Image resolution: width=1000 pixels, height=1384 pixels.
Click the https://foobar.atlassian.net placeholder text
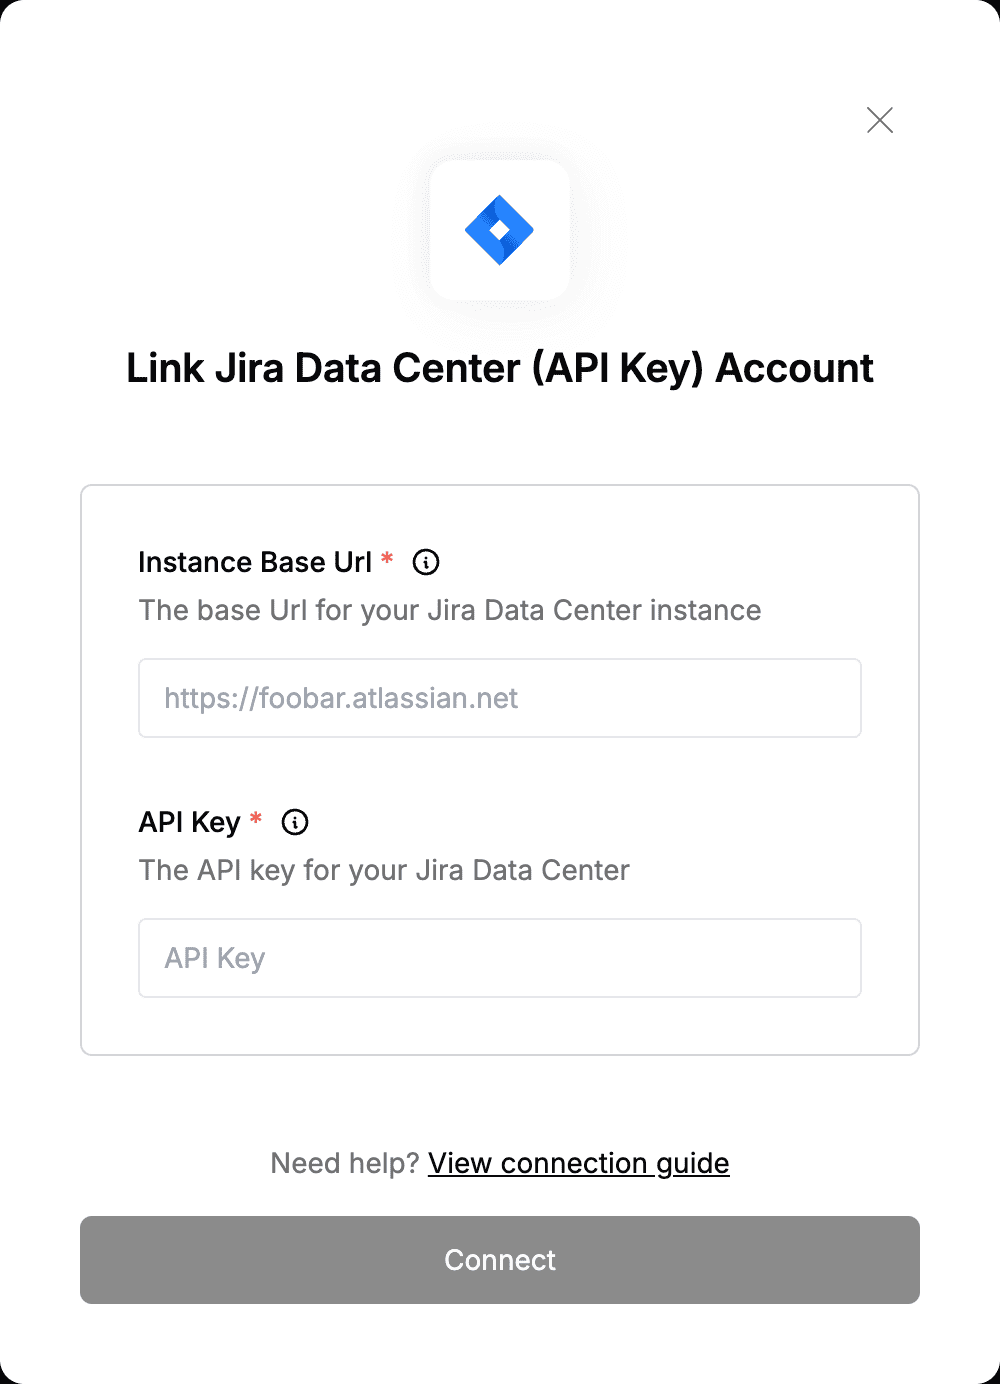pyautogui.click(x=341, y=698)
